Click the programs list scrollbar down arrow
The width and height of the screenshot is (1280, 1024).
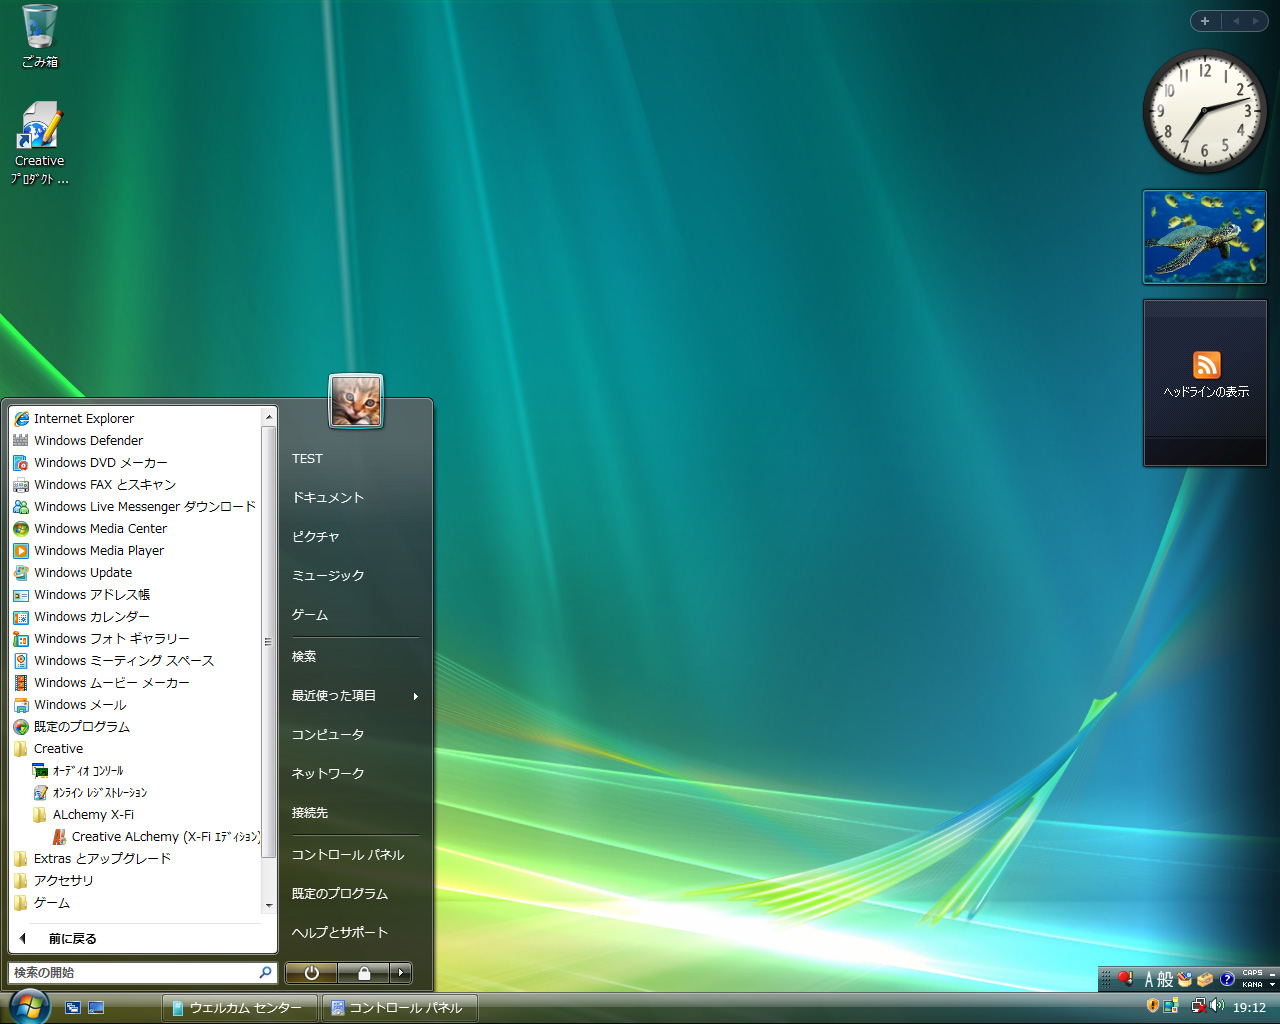point(268,906)
